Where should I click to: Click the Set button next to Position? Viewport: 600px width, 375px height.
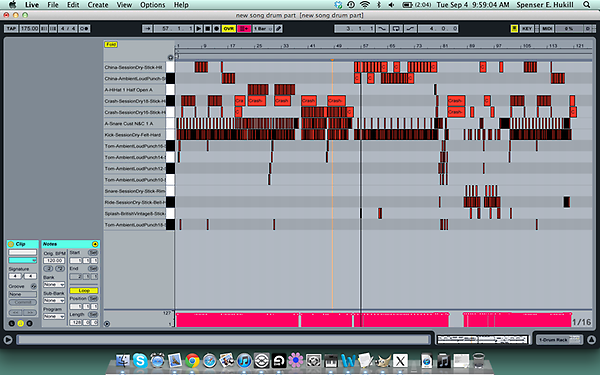pyautogui.click(x=93, y=298)
